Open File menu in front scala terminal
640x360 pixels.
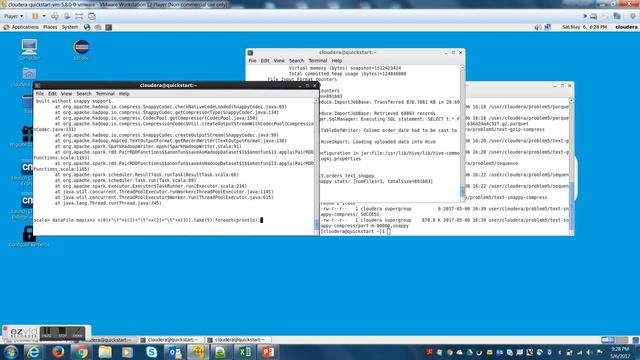[x=40, y=94]
